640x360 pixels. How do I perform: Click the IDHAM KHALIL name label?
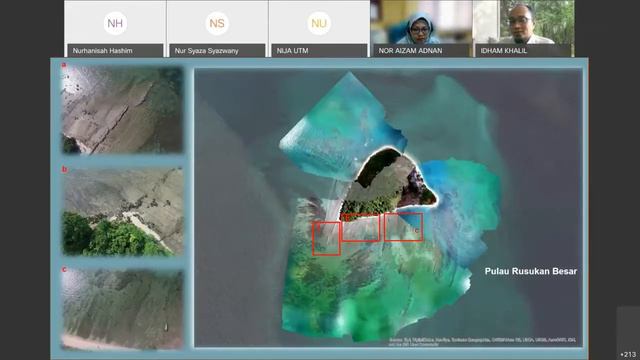pos(504,51)
